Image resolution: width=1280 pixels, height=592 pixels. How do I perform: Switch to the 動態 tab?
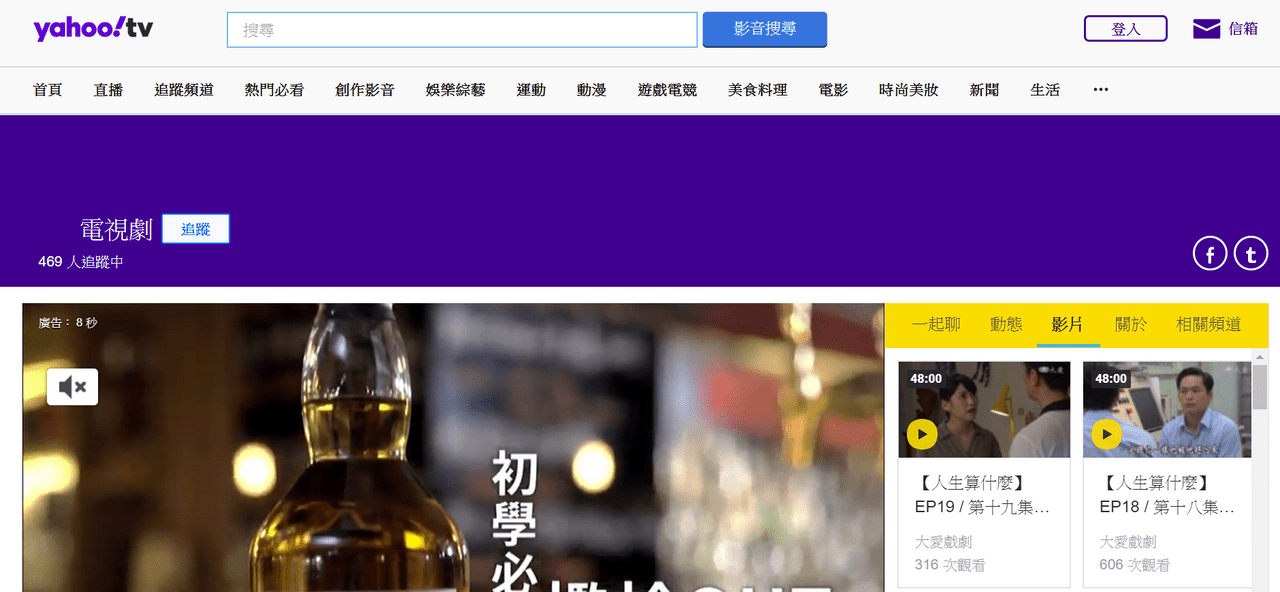tap(1006, 325)
